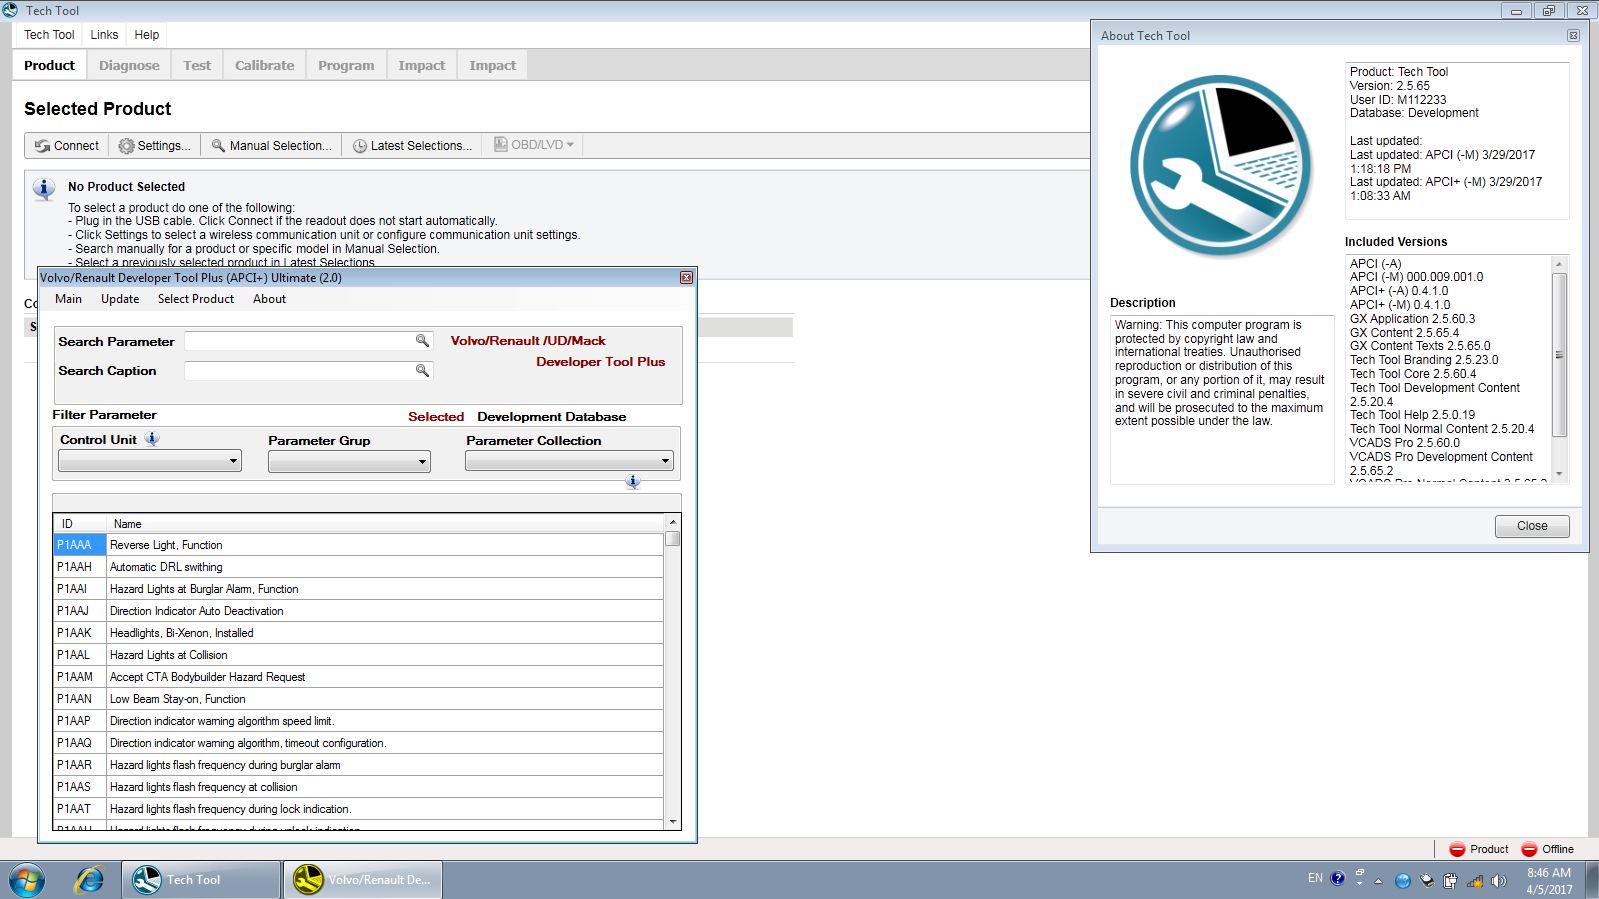Click the ID column header

[80, 524]
